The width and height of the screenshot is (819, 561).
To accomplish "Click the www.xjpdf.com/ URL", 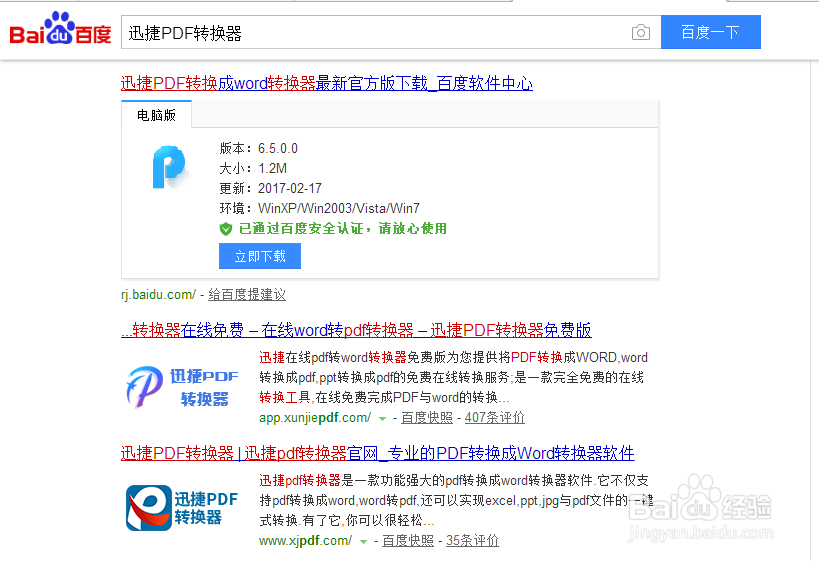I will coord(305,541).
